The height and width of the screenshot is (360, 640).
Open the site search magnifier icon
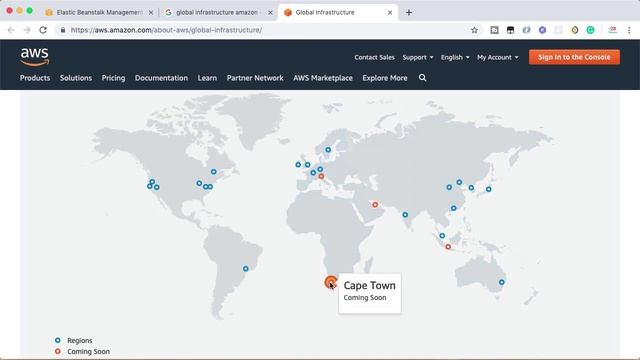(422, 78)
